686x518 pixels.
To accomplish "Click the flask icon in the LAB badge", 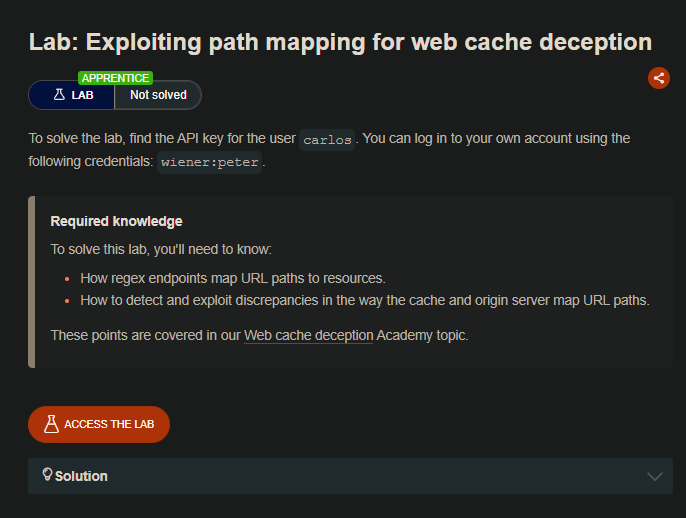I will coord(58,95).
